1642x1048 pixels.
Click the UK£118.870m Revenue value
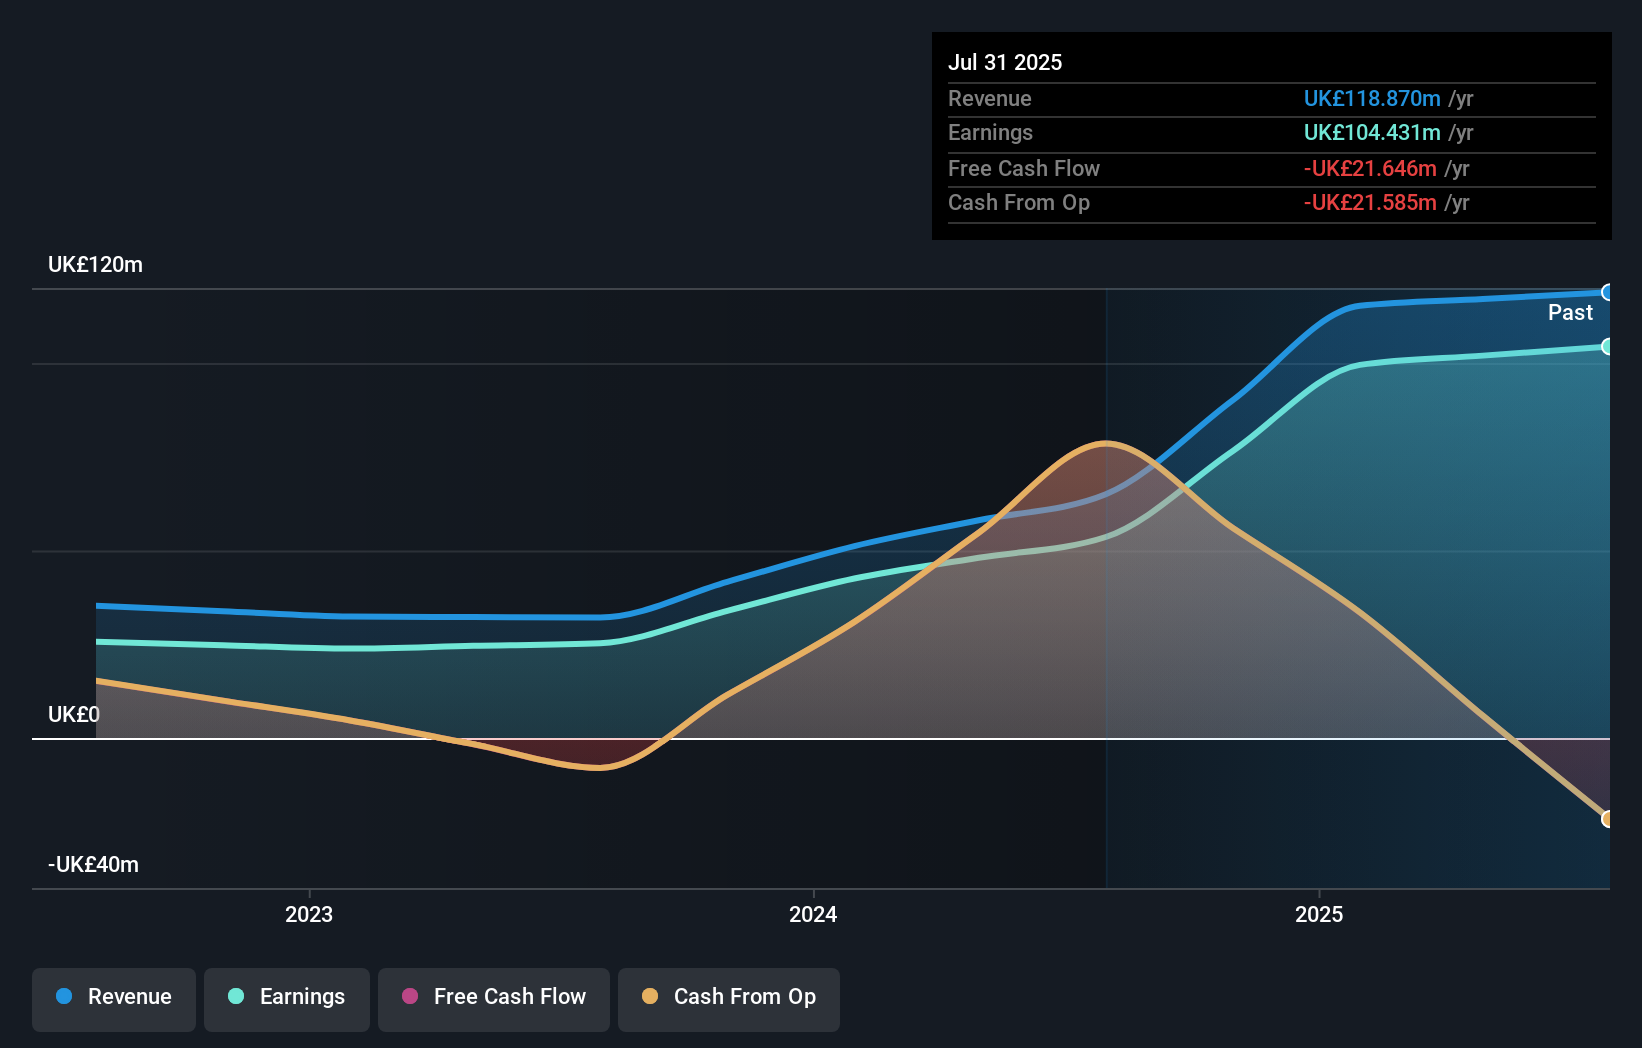pyautogui.click(x=1372, y=98)
